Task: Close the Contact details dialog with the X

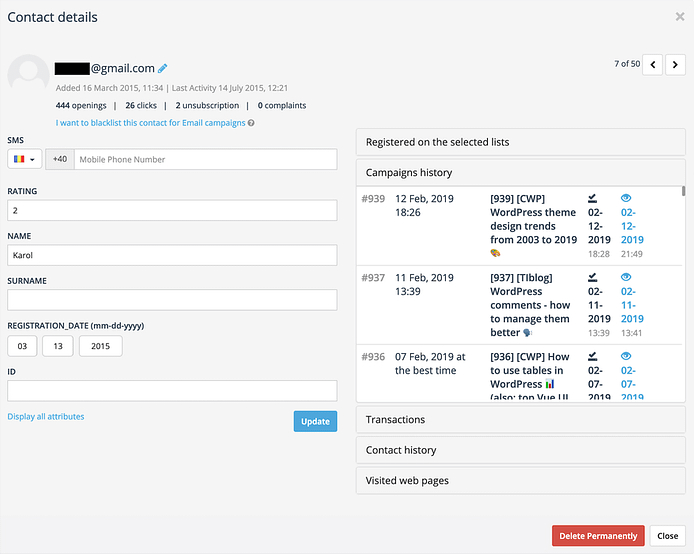Action: 680,16
